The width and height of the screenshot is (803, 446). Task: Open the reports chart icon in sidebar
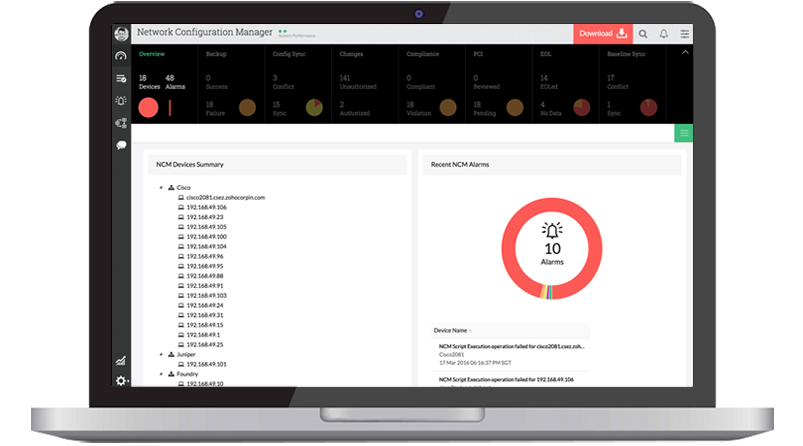tap(121, 361)
